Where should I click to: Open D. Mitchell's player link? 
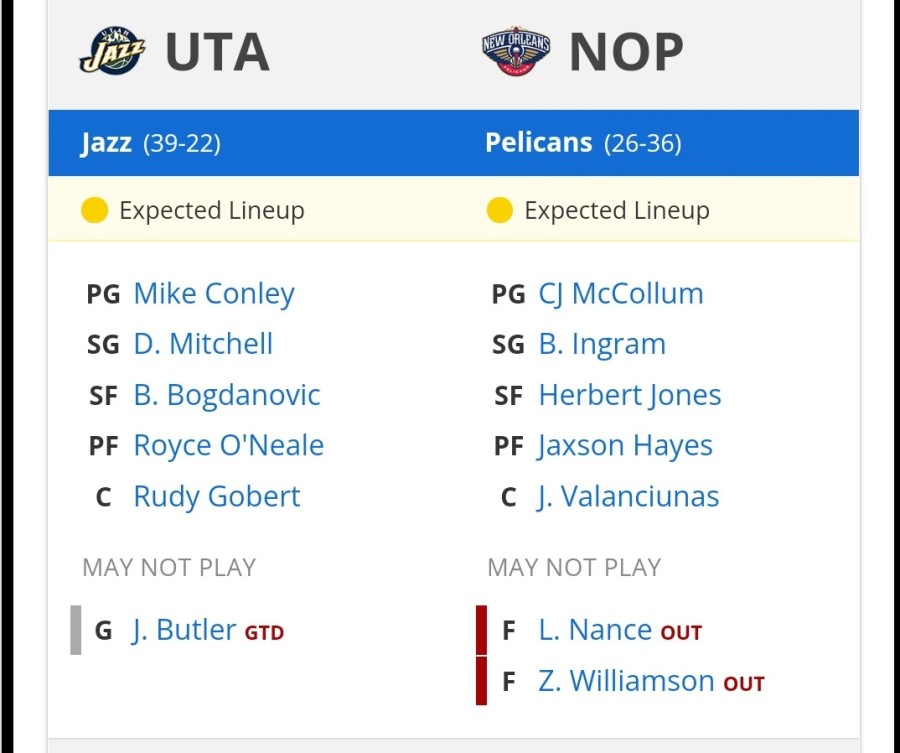point(203,344)
